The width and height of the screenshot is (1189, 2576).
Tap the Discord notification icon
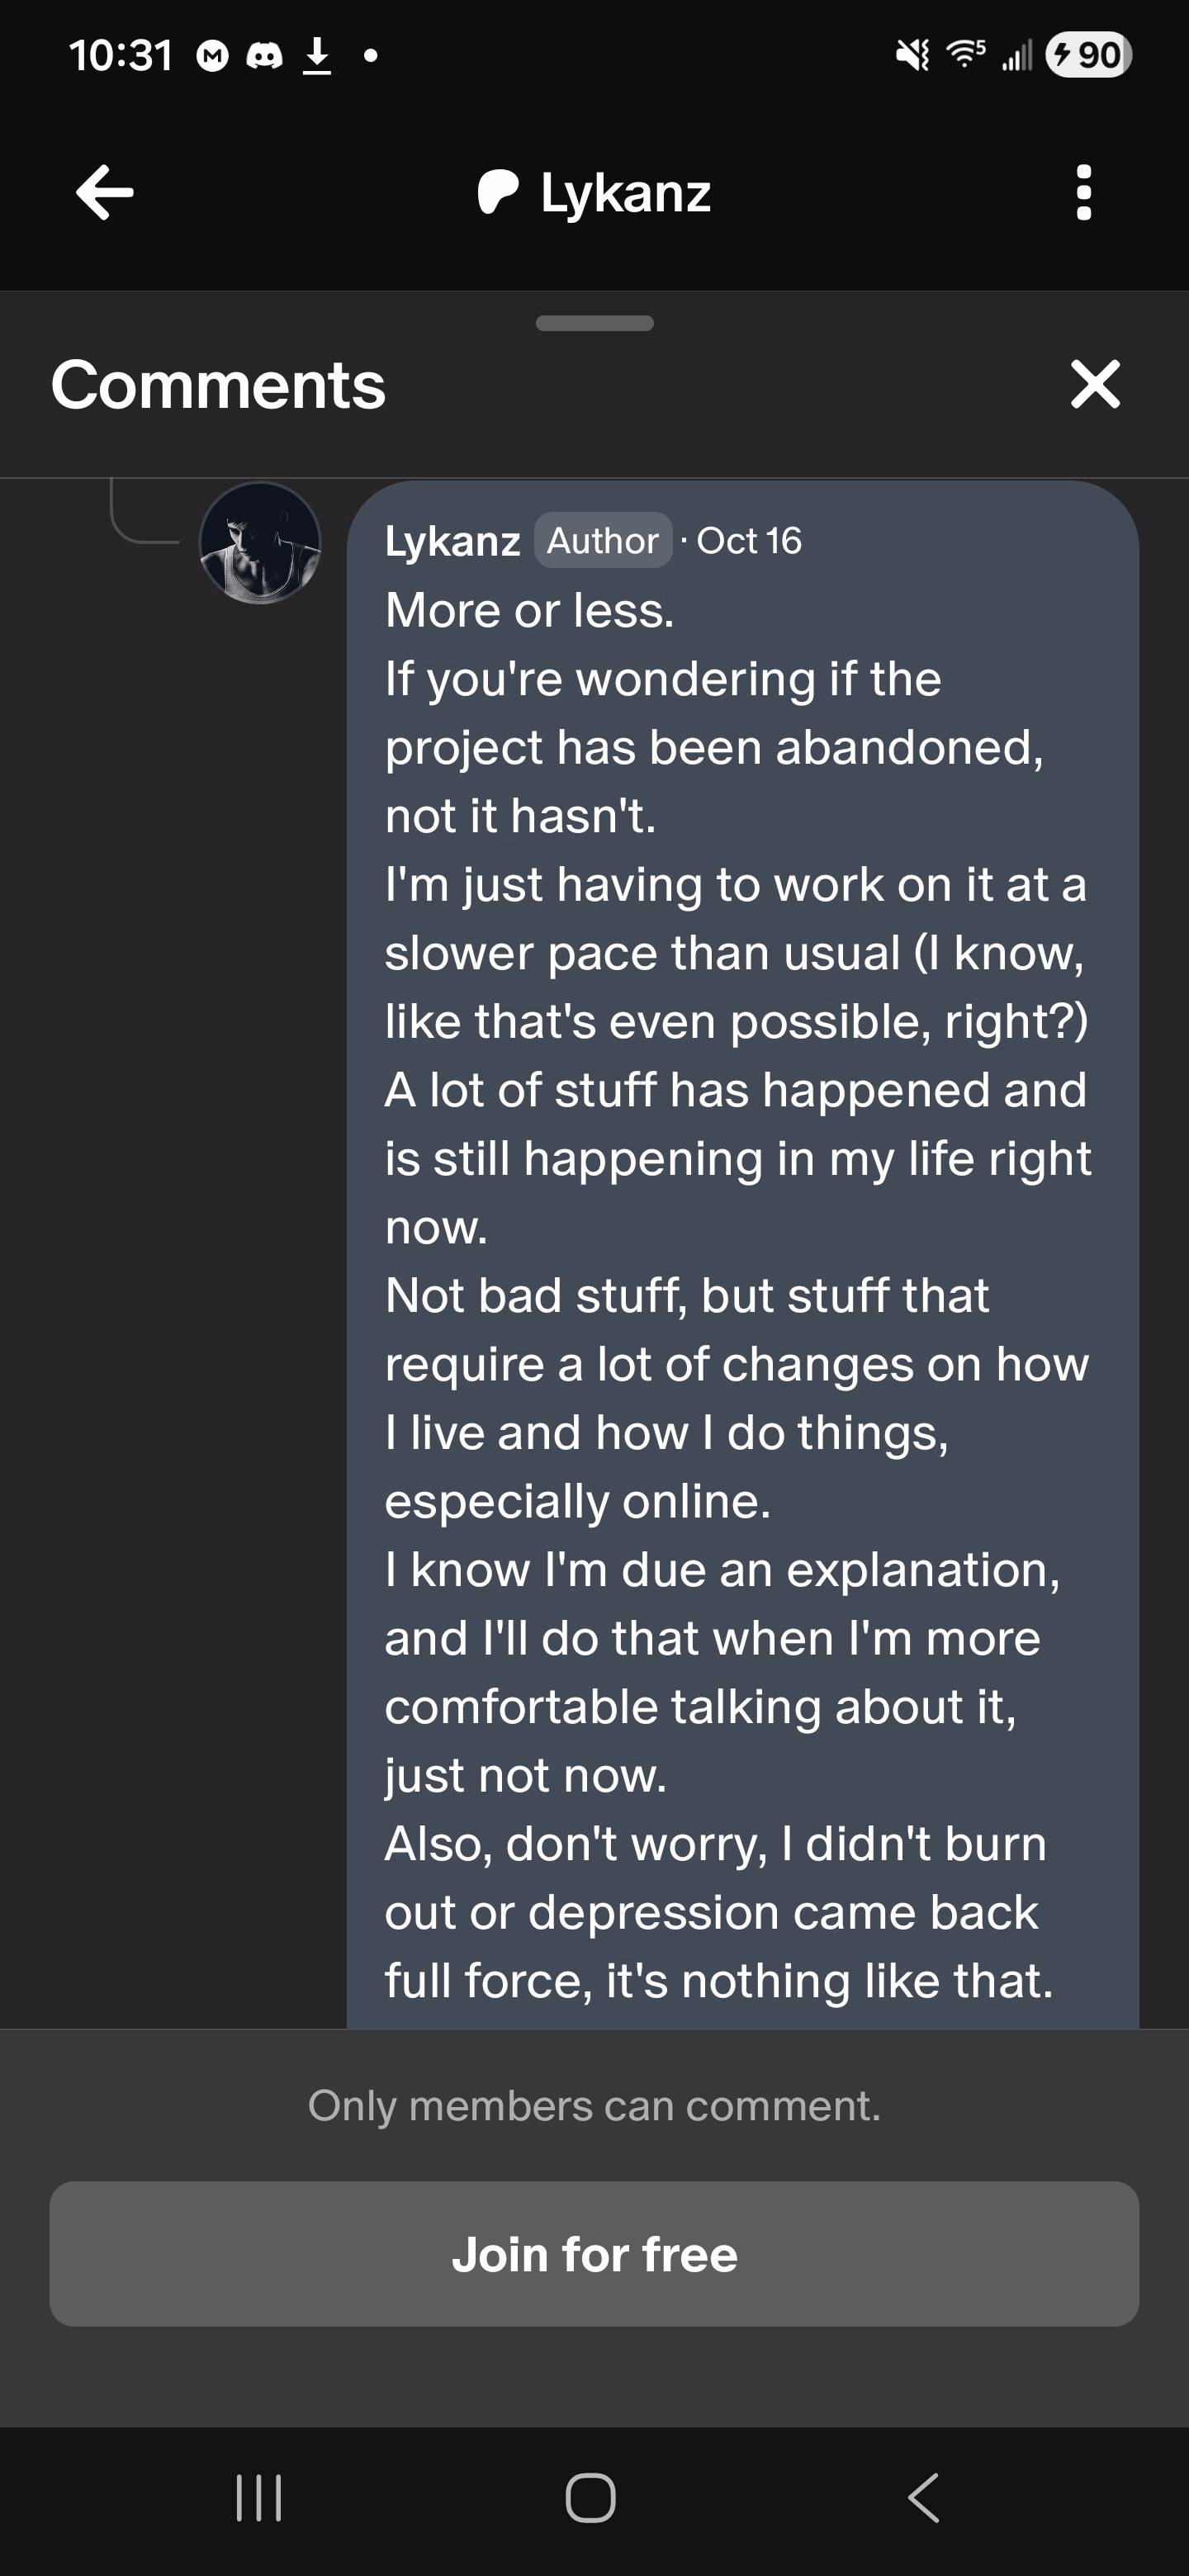[x=264, y=56]
